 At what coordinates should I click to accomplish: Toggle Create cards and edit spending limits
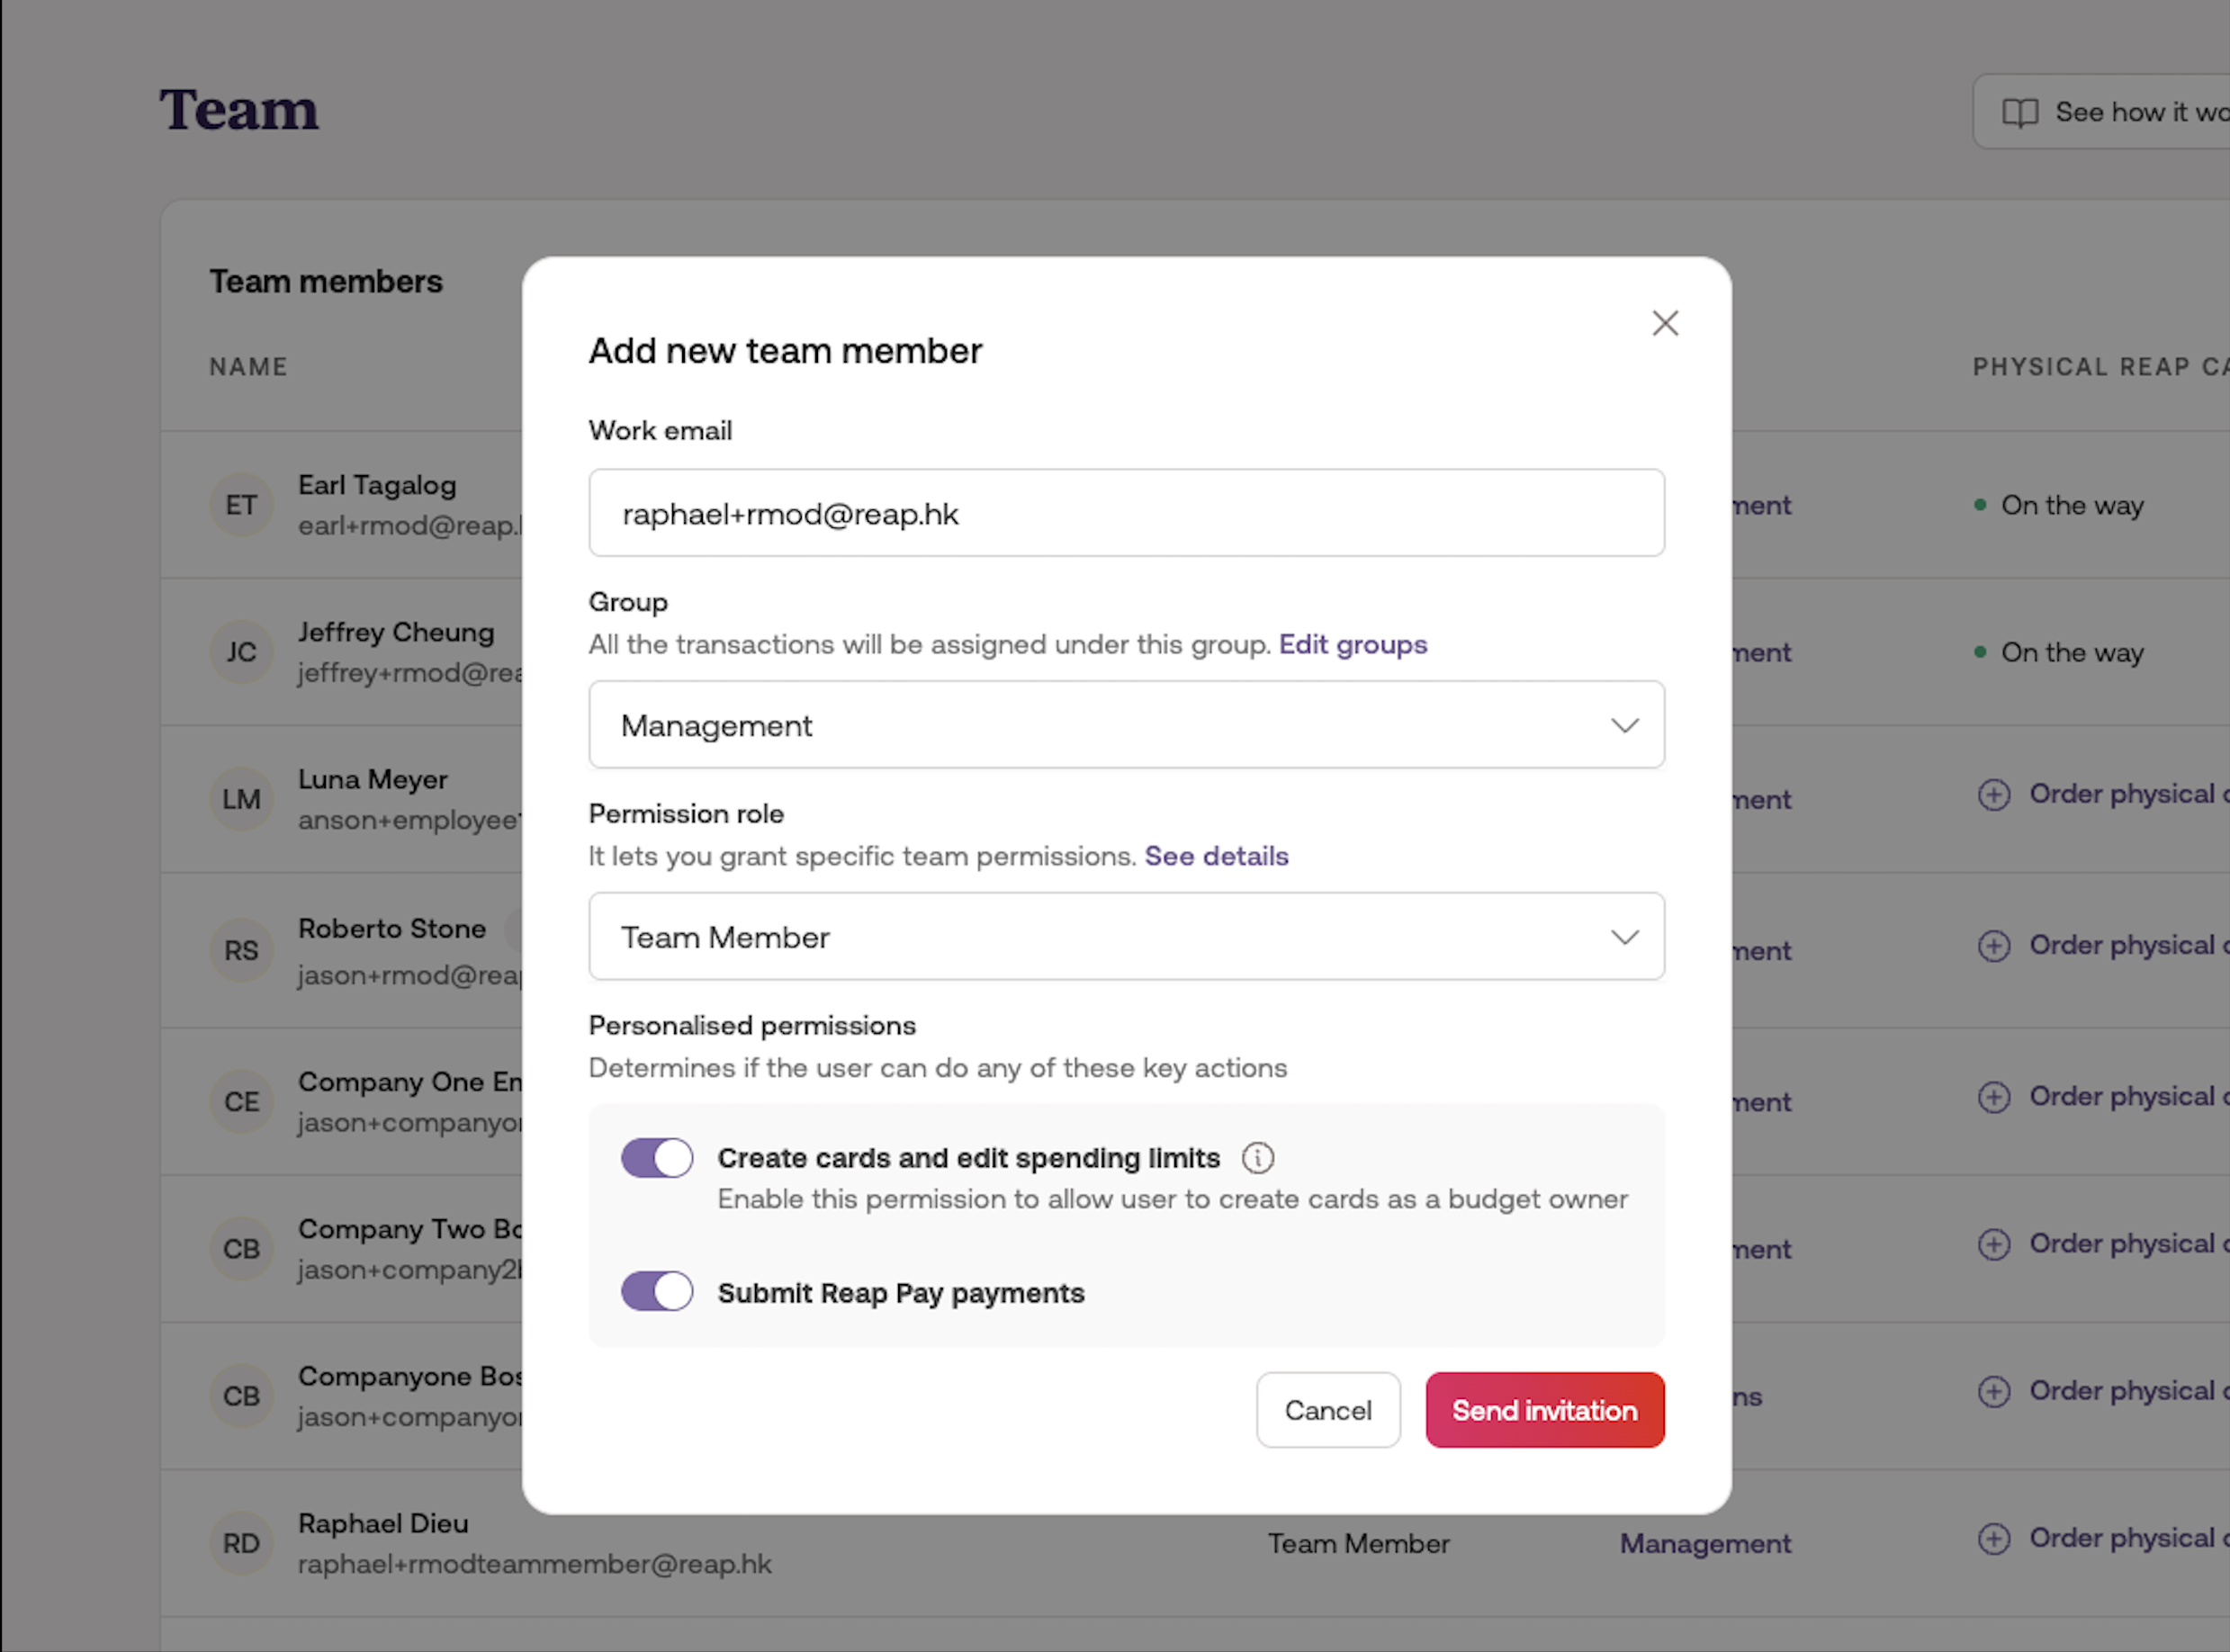click(657, 1158)
